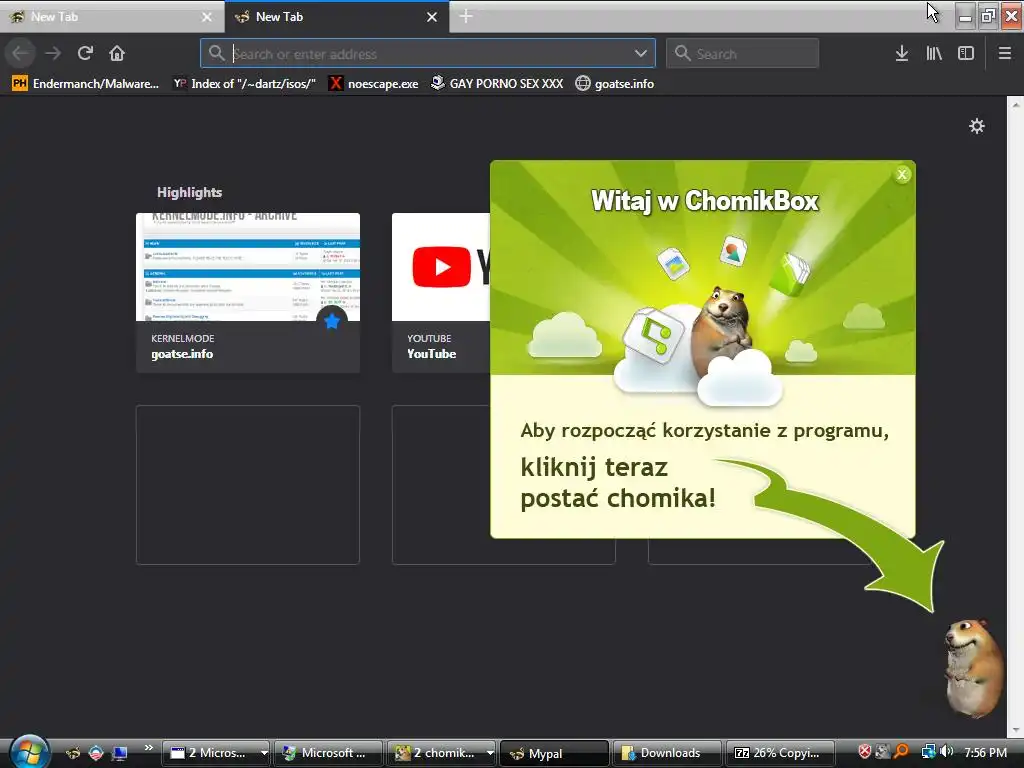
Task: Open the KERNELMODE goatse.info highlight card
Action: pos(248,293)
